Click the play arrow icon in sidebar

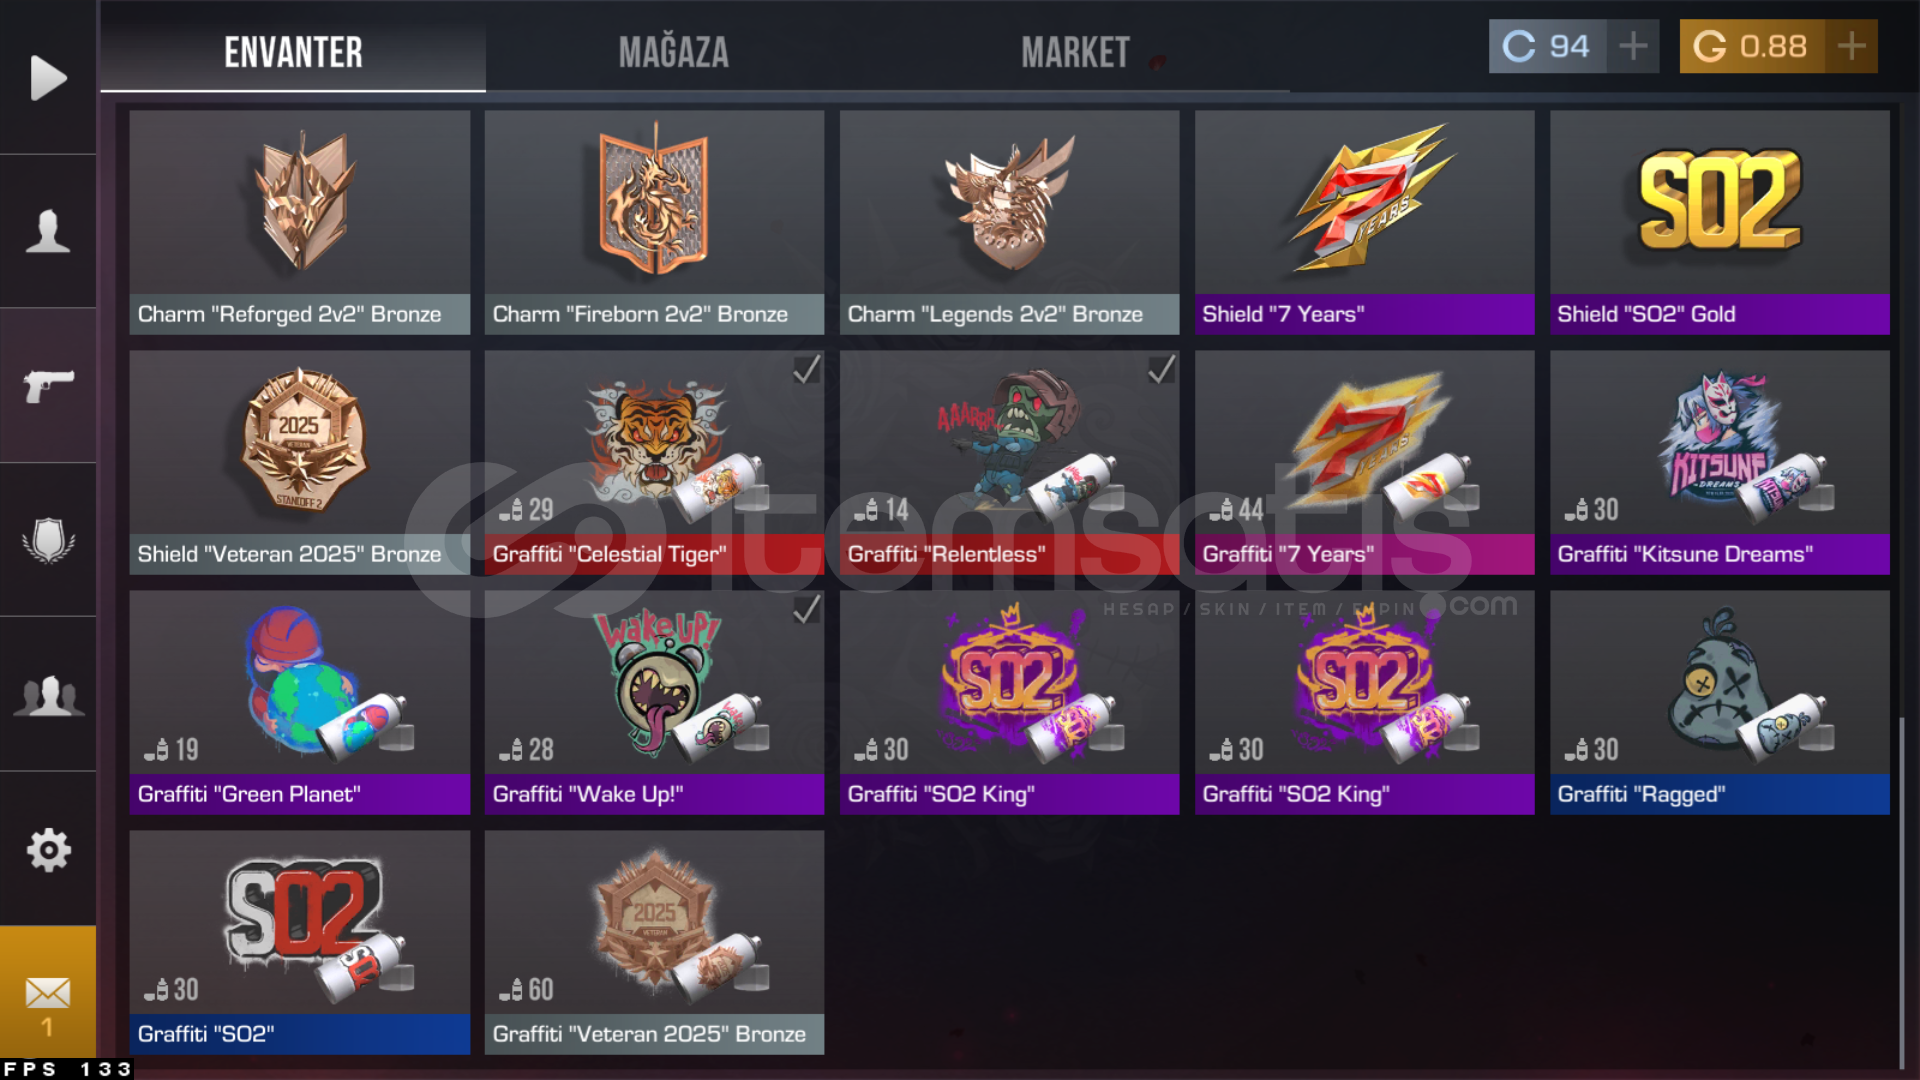tap(48, 78)
